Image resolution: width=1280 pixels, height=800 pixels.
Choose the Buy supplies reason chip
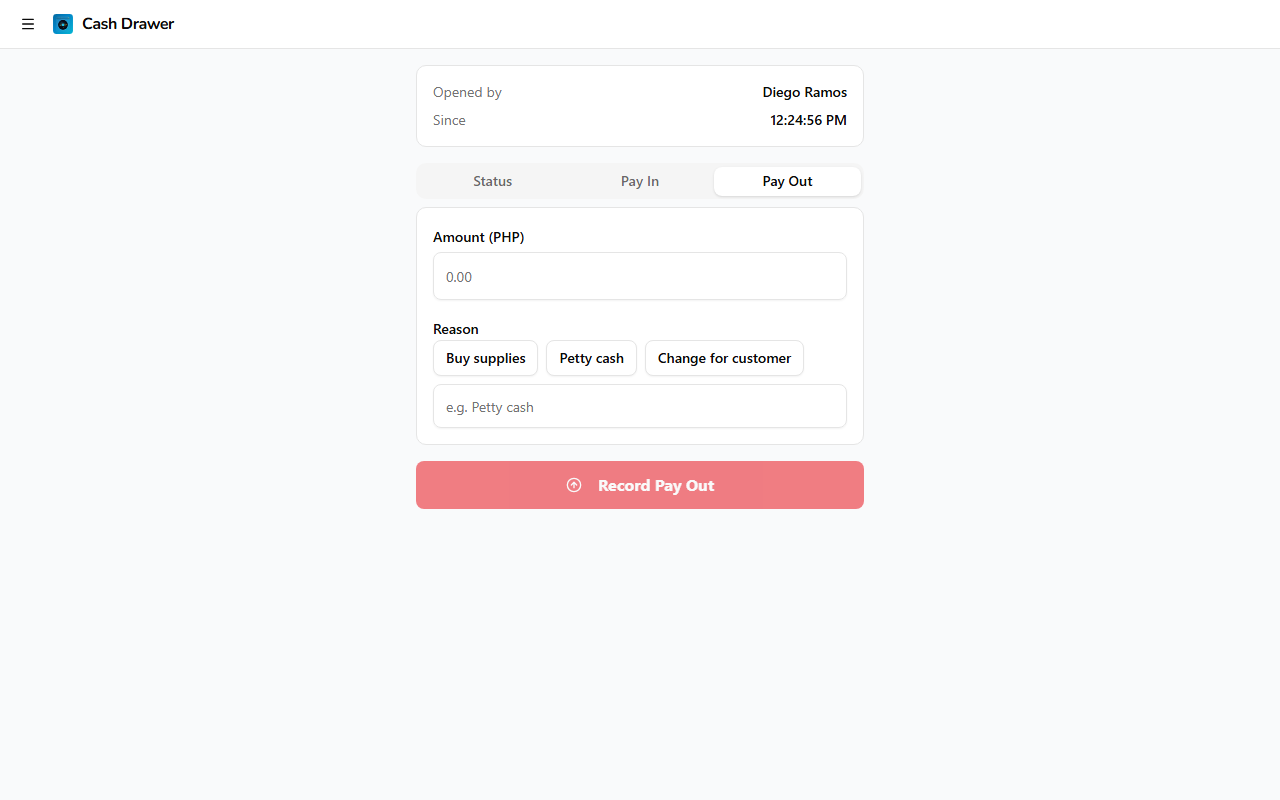pos(485,358)
